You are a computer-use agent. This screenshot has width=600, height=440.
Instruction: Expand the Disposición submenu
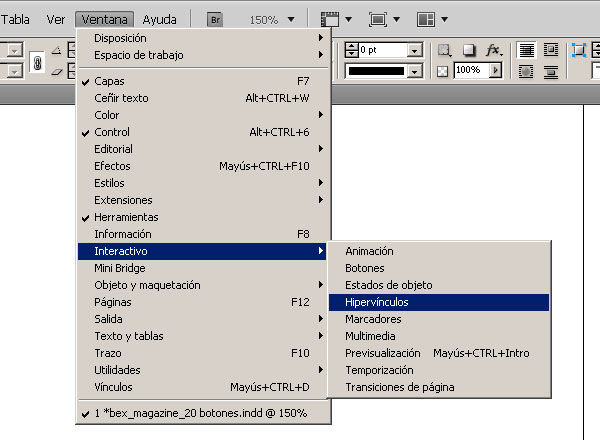[x=202, y=38]
